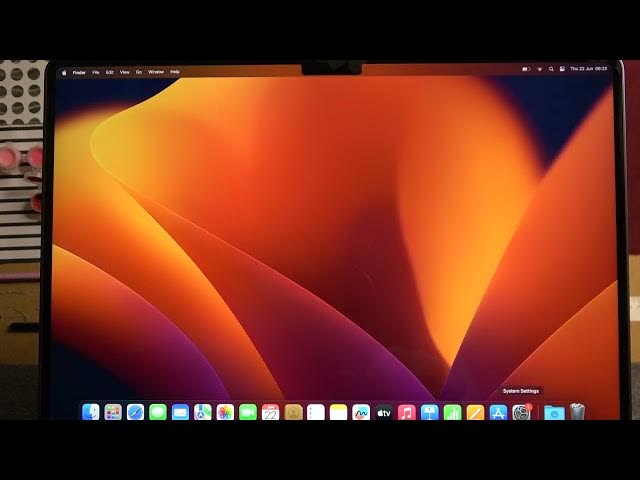Image resolution: width=640 pixels, height=480 pixels.
Task: Click the date and time in menu bar
Action: click(589, 69)
